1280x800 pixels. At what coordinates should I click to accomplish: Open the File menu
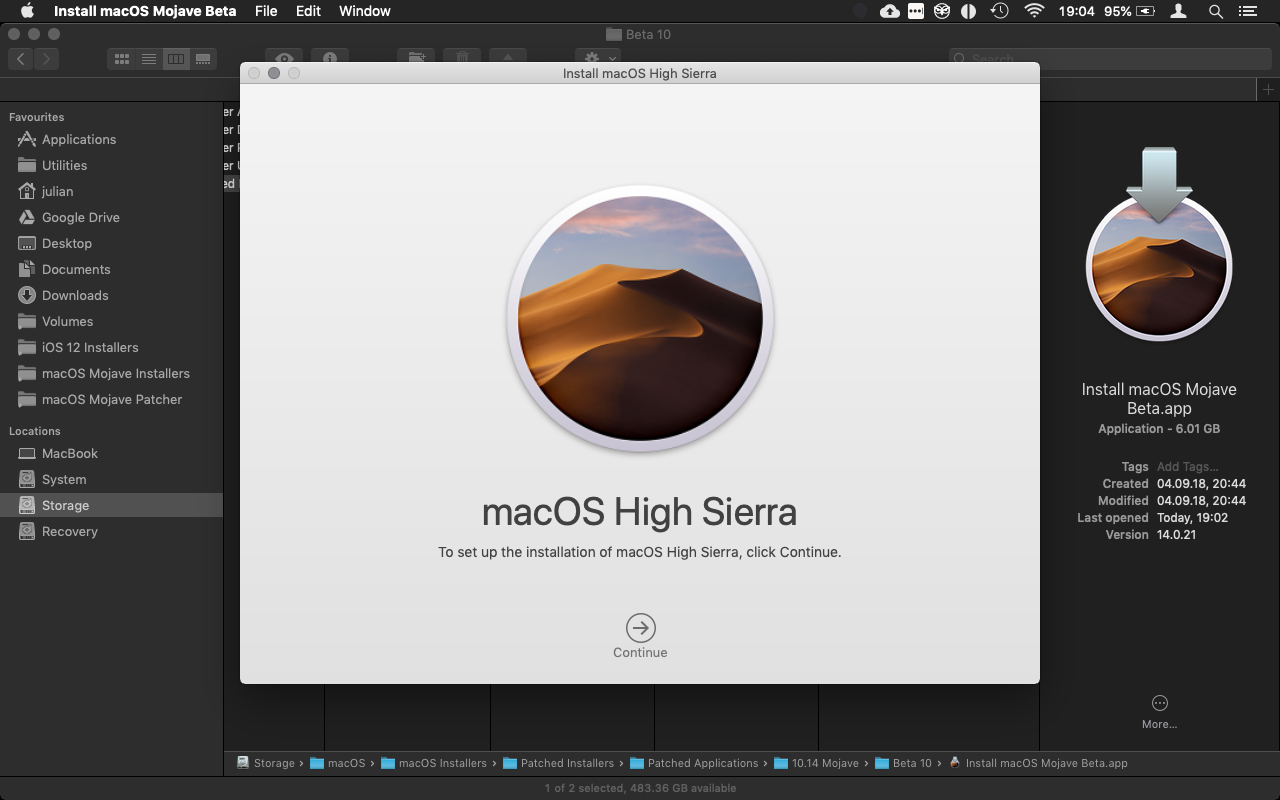(266, 11)
